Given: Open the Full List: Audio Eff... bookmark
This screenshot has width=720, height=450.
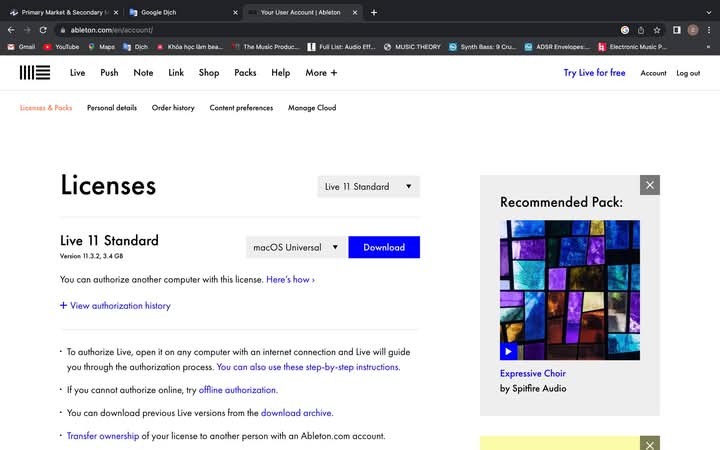Looking at the screenshot, I should coord(342,47).
